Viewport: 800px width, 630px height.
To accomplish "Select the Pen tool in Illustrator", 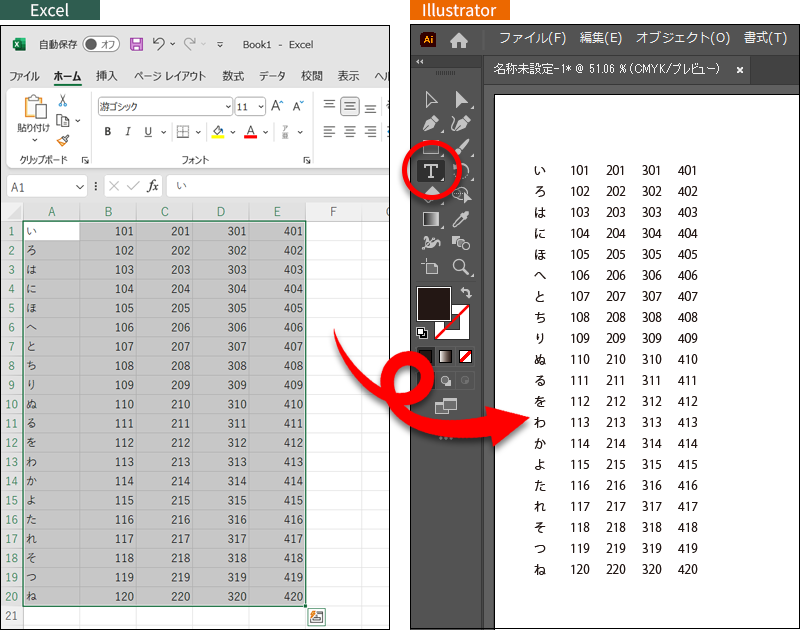I will point(431,124).
